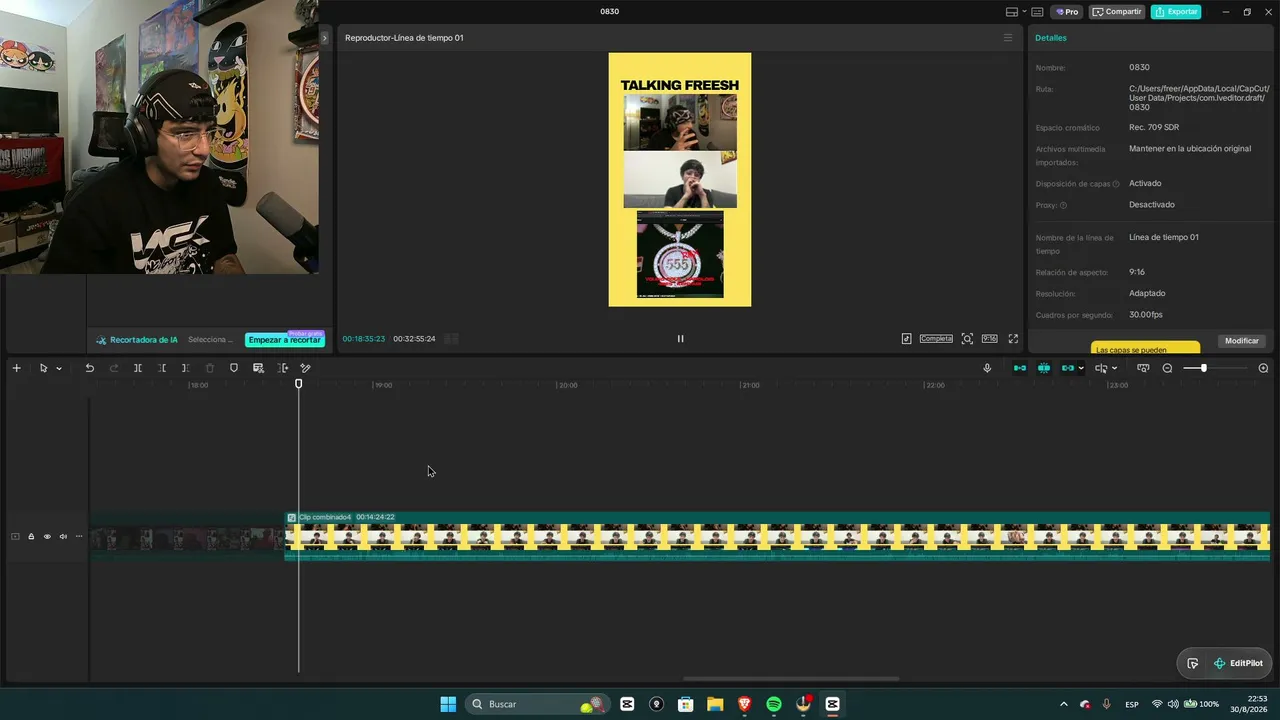Toggle the main track magnet
1280x720 pixels.
coord(1020,368)
